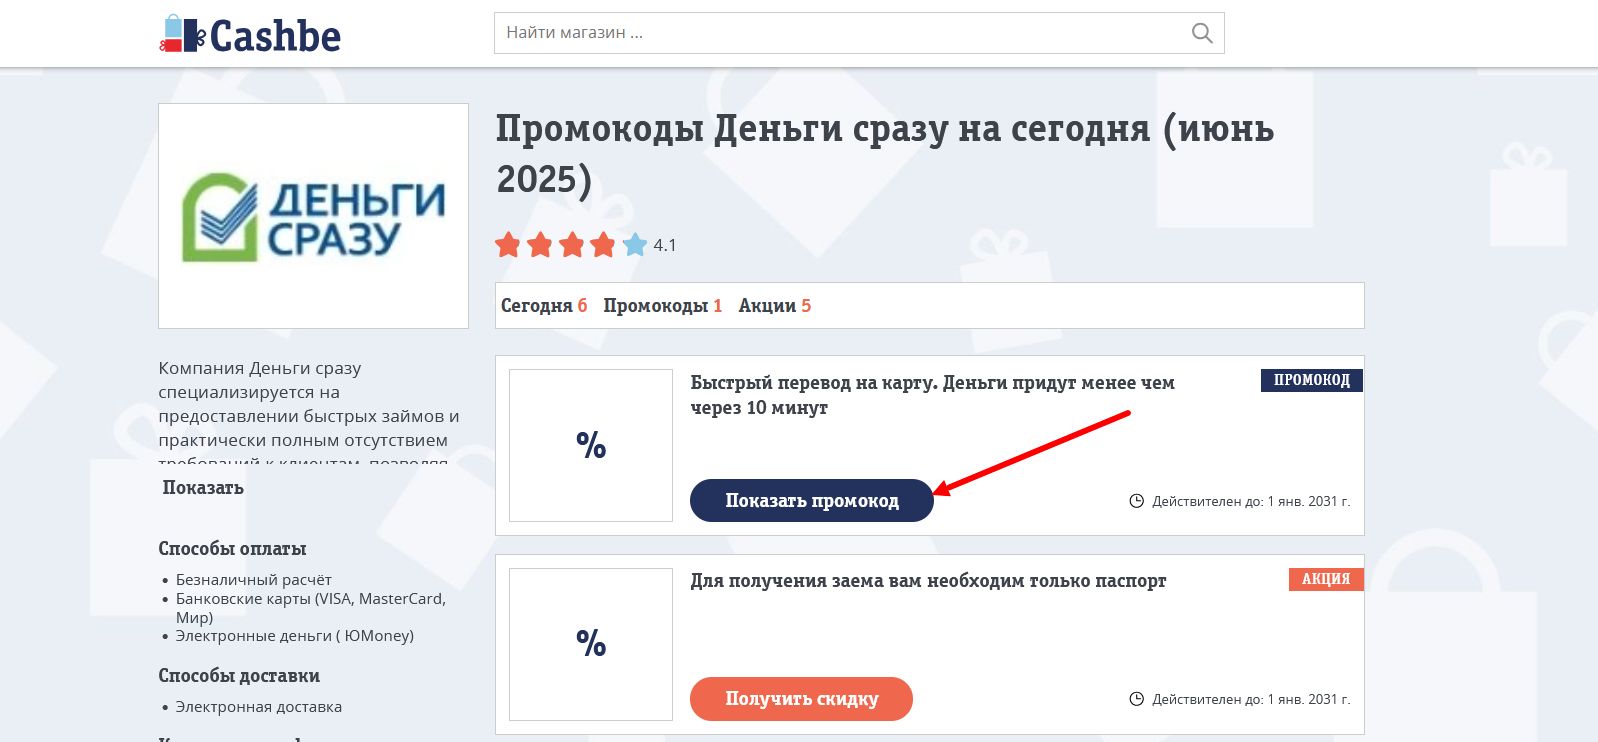Click the validity date of the passport offer

click(1251, 700)
